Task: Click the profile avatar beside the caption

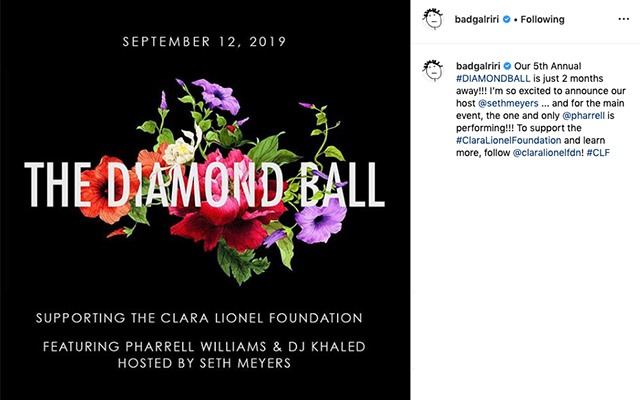Action: point(433,70)
